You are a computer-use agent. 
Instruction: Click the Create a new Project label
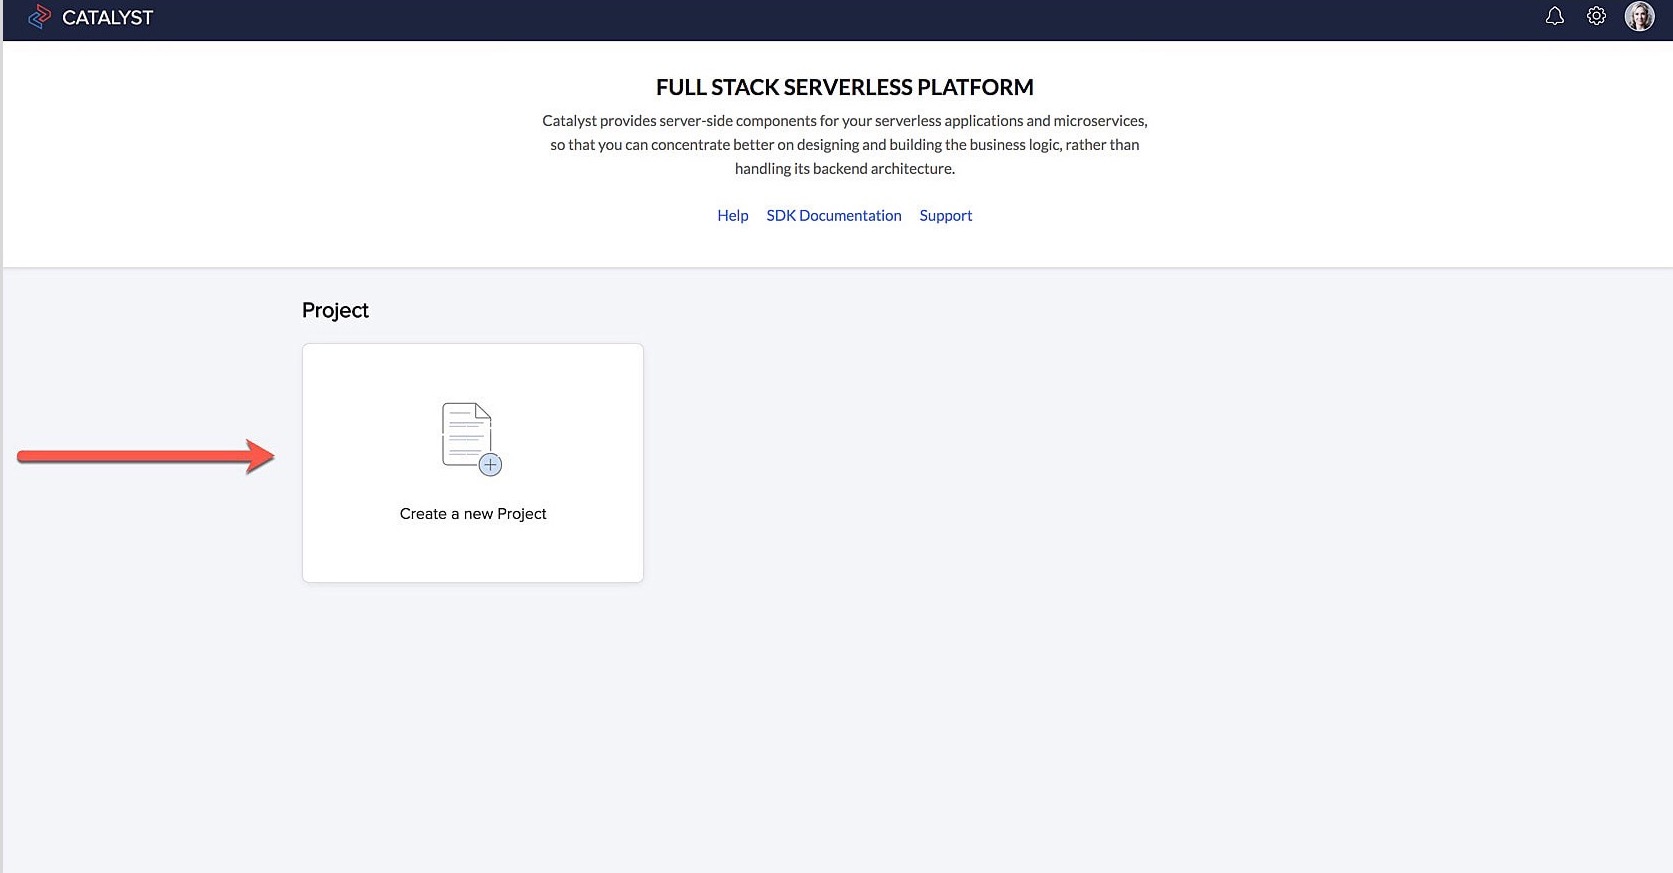(x=473, y=513)
